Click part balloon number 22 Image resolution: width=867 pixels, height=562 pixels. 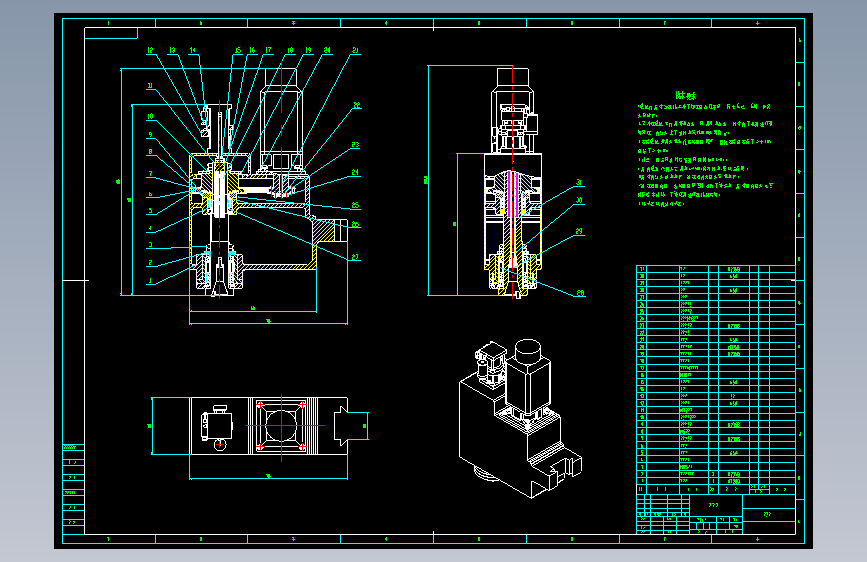click(357, 105)
